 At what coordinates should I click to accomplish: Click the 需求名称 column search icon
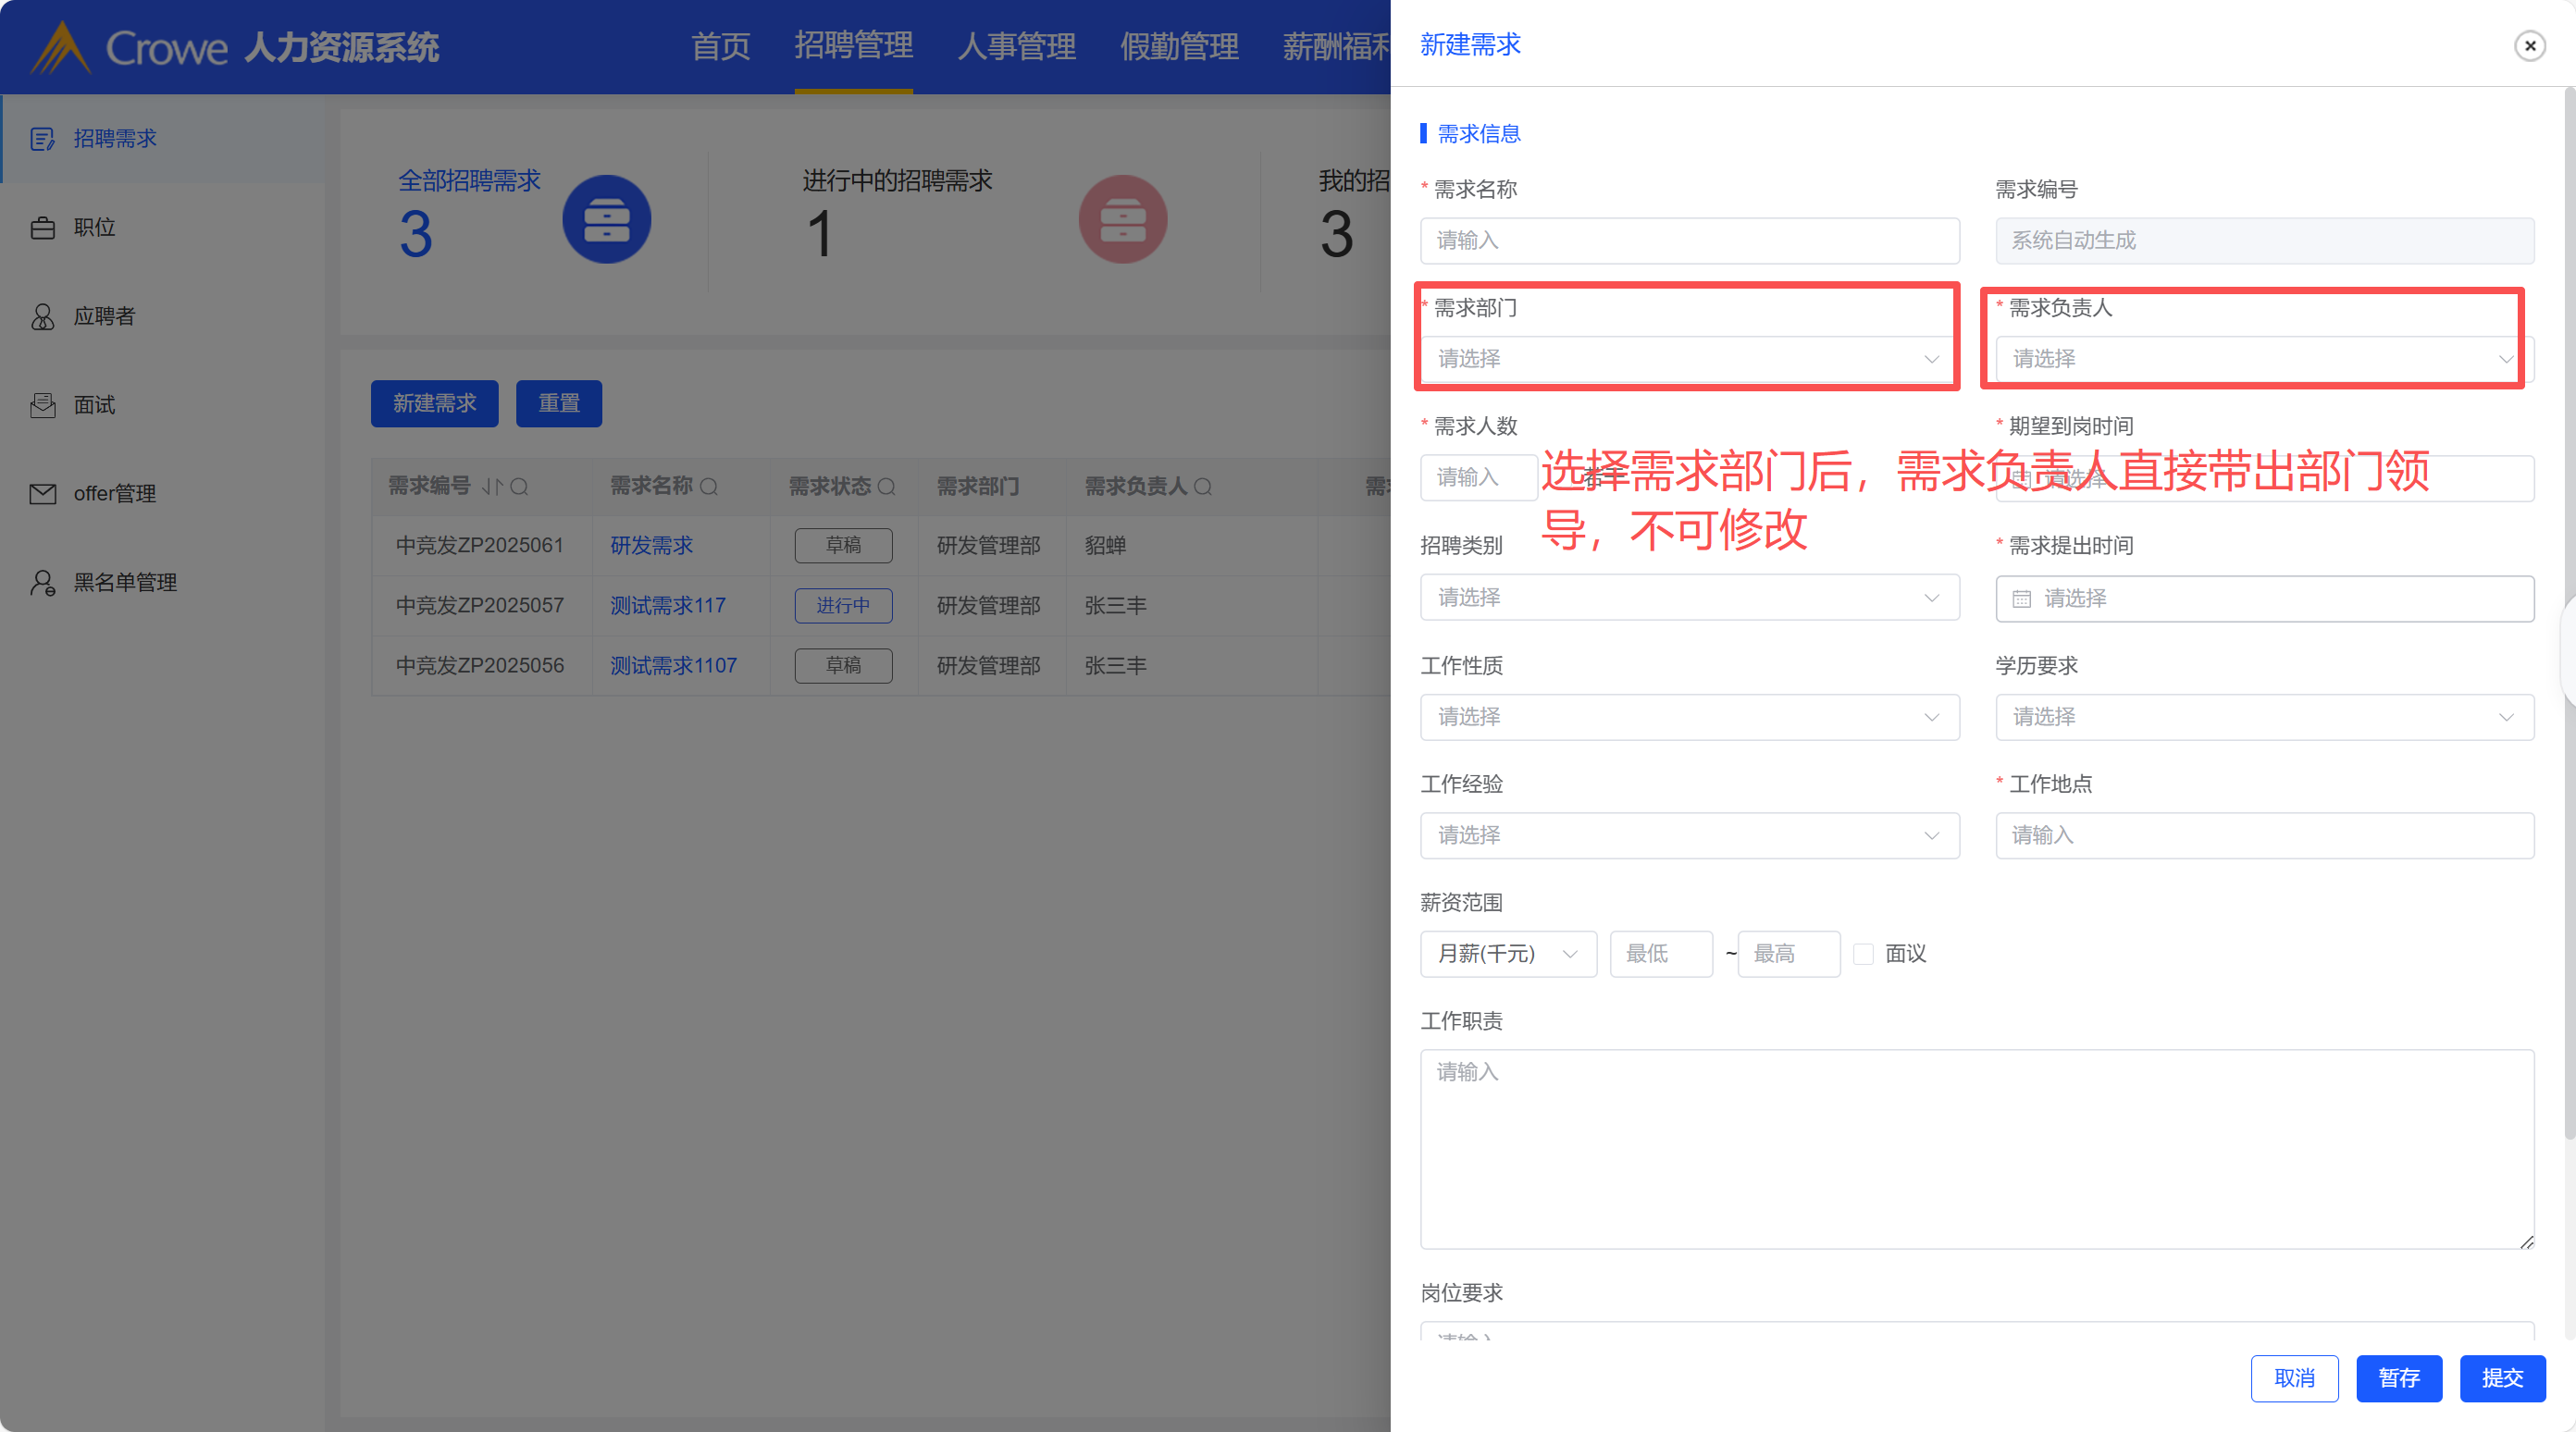(709, 487)
